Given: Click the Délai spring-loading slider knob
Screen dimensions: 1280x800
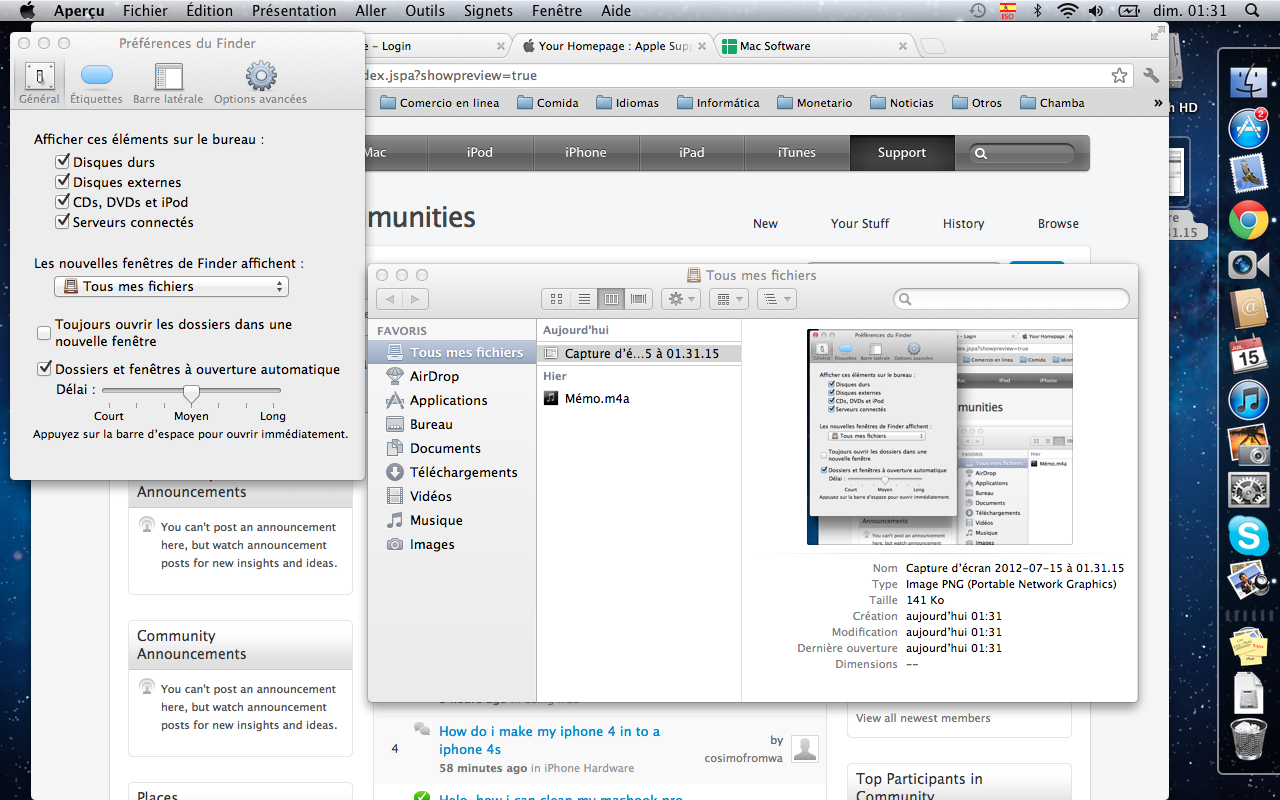Looking at the screenshot, I should pyautogui.click(x=191, y=392).
